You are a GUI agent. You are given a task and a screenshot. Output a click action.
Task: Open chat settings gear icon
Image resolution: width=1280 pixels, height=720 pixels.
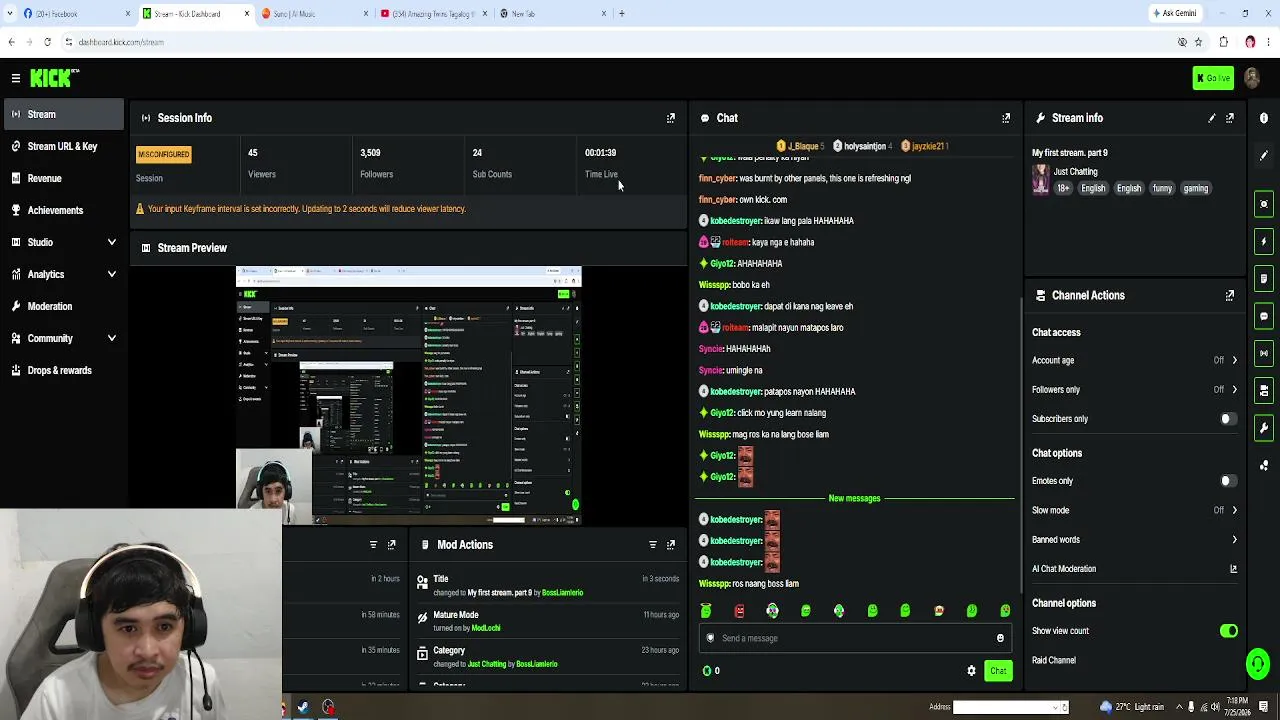click(x=971, y=671)
